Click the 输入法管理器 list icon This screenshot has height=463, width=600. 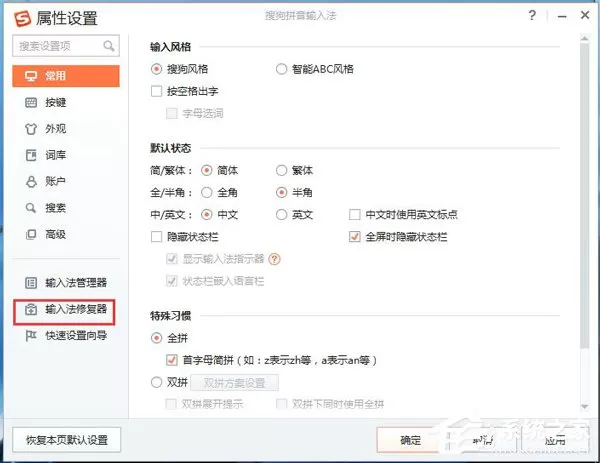(31, 283)
